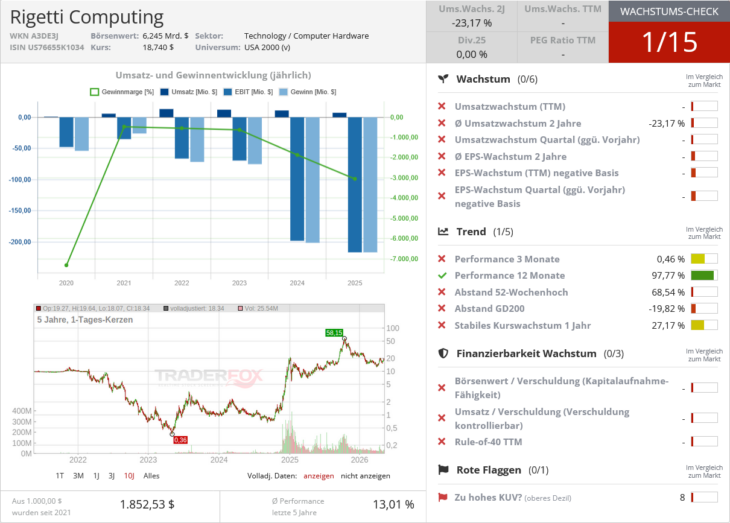Click the Div.25 metric cell

[x=472, y=47]
